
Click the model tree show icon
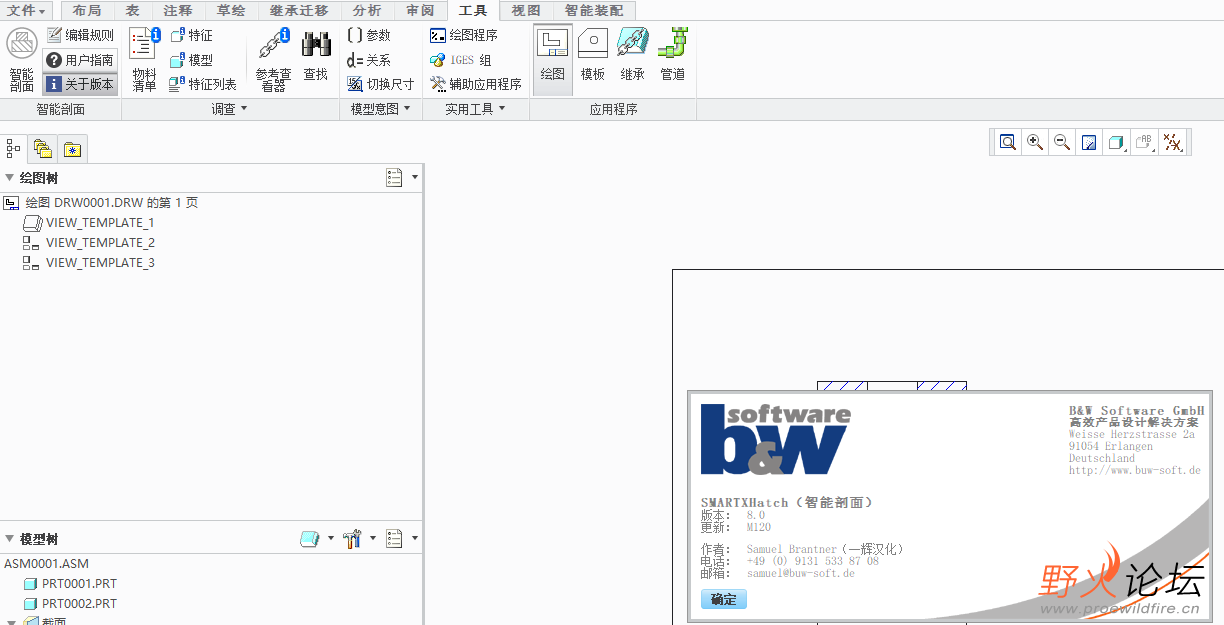[x=310, y=539]
